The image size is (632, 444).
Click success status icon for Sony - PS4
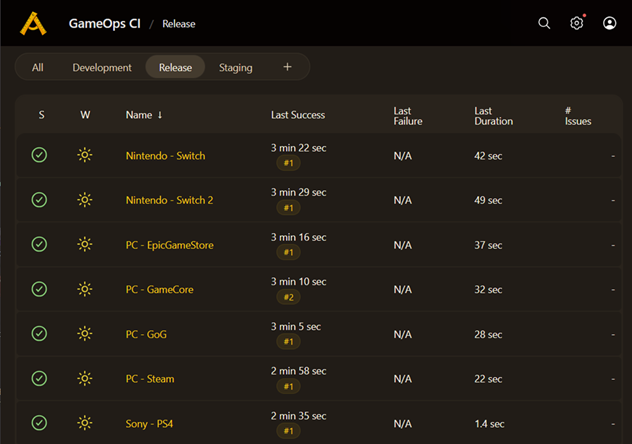39,423
